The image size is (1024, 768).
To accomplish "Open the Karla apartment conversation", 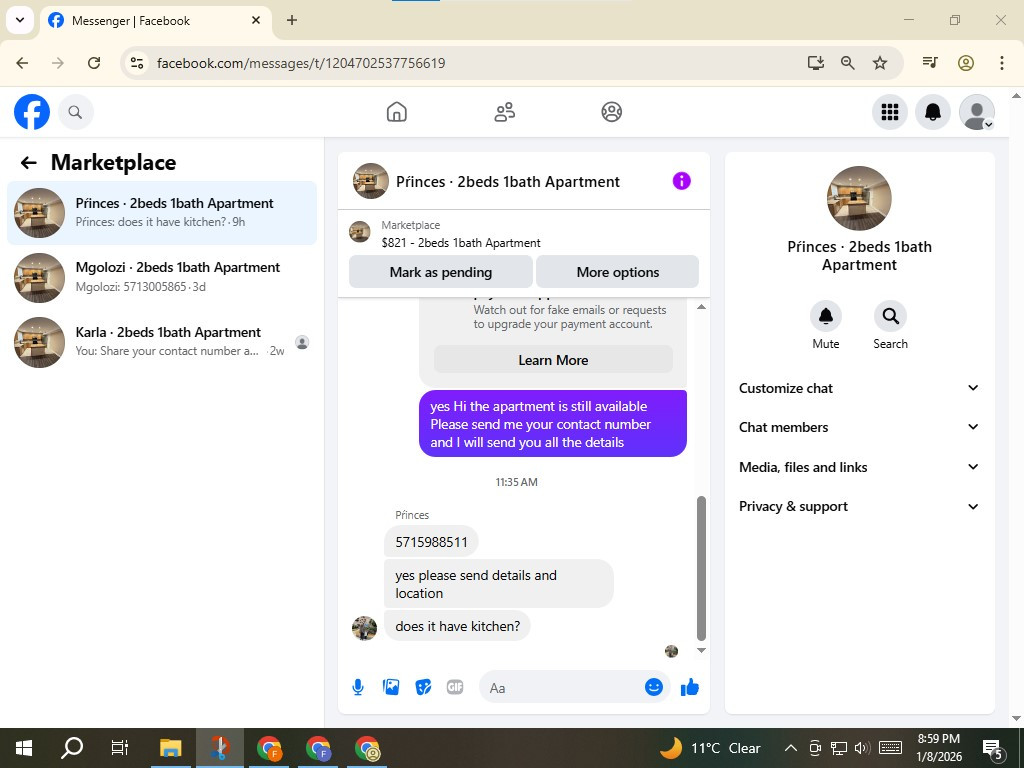I will (x=162, y=342).
